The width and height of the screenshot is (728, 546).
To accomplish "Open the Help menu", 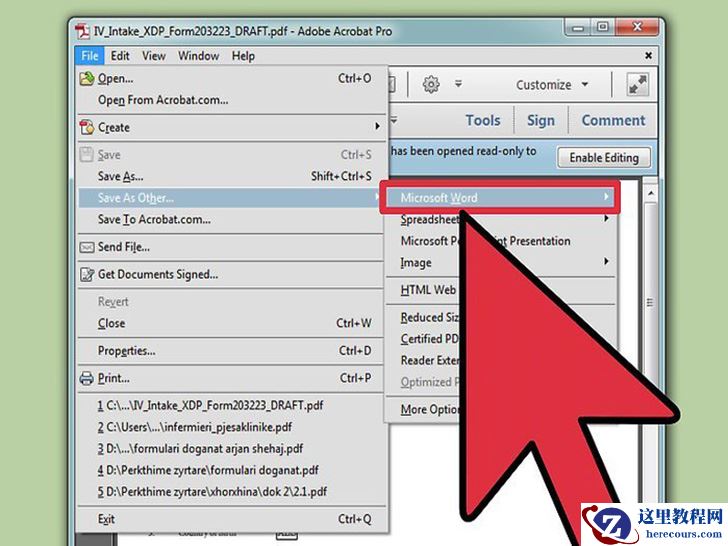I will coord(243,56).
